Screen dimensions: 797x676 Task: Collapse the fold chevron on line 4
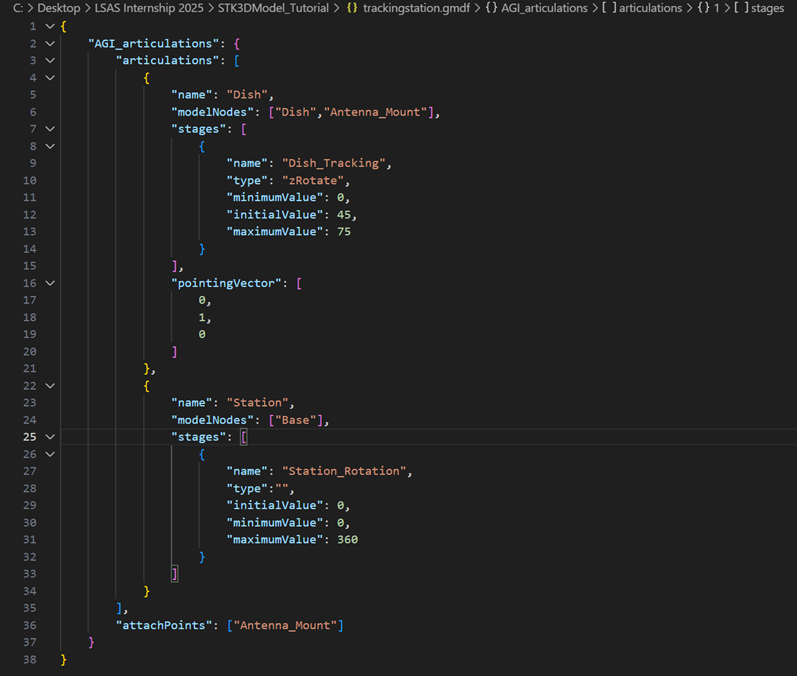coord(50,78)
